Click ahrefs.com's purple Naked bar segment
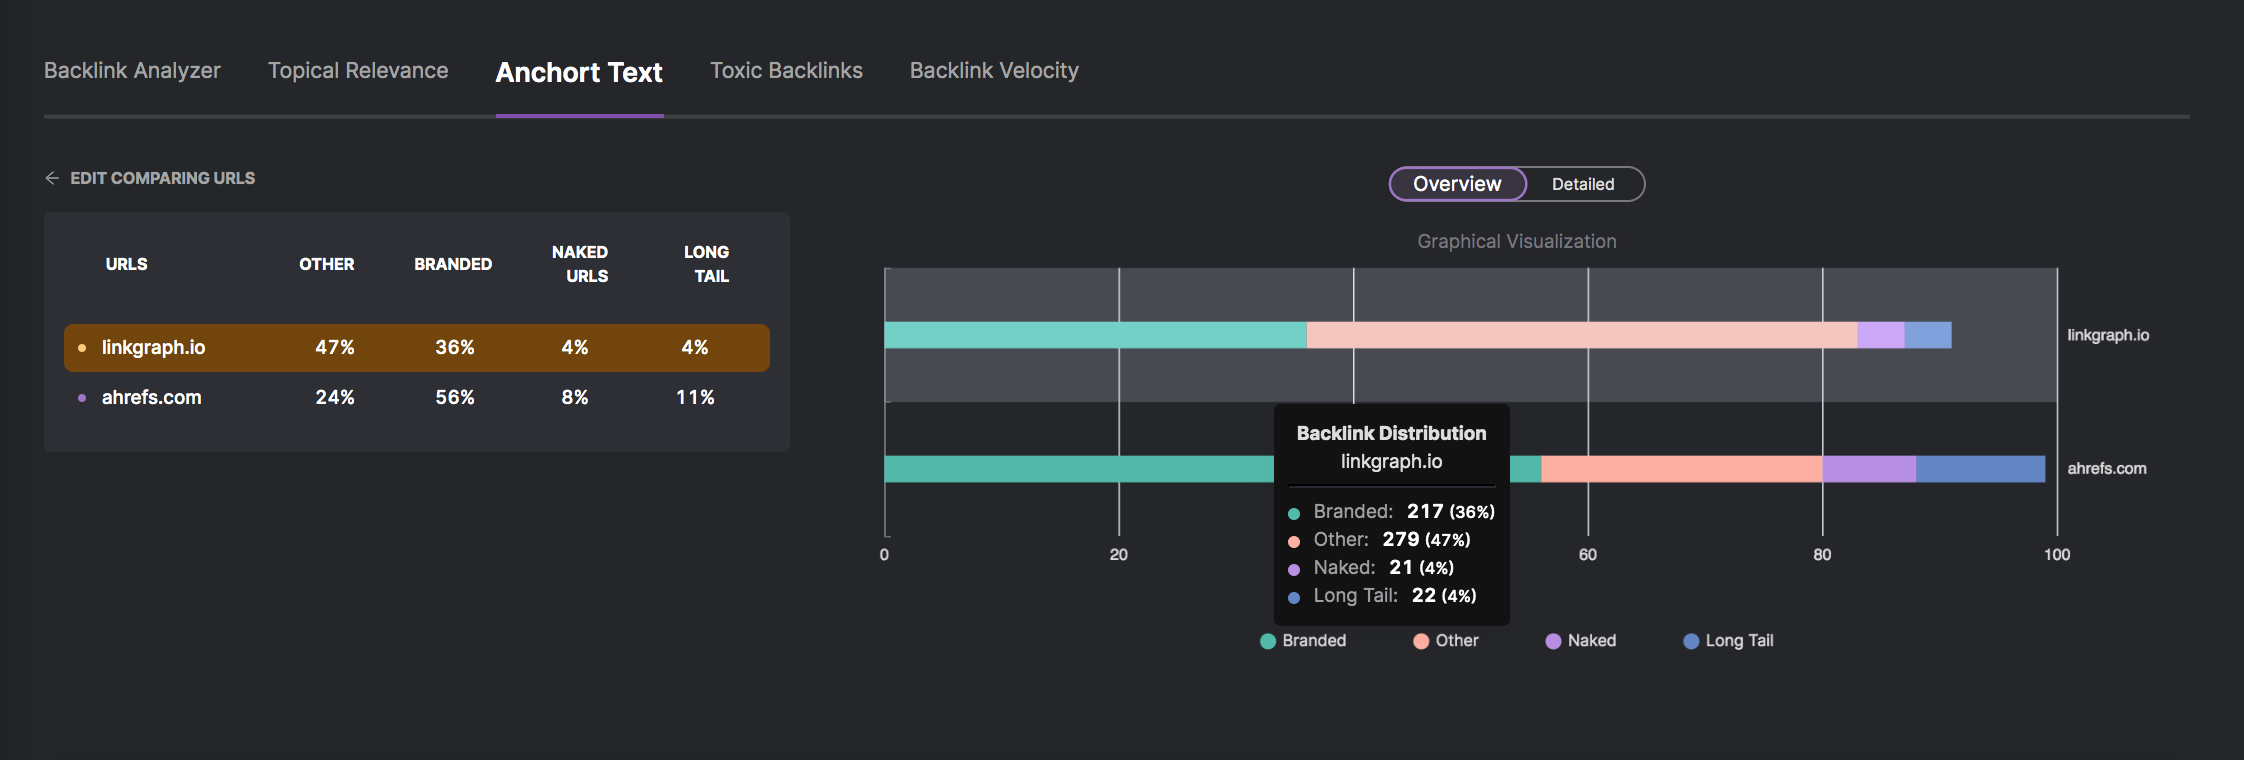 tap(1869, 469)
